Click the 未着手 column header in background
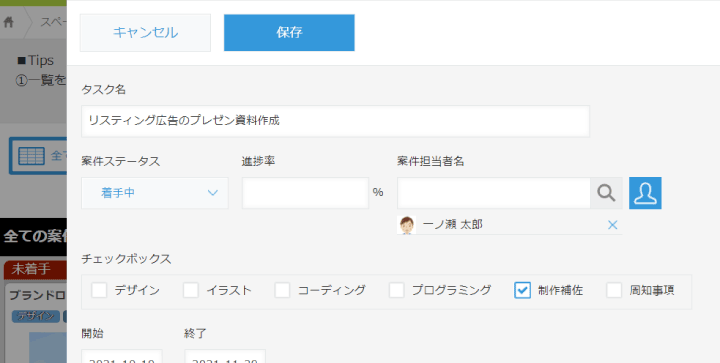 coord(35,269)
